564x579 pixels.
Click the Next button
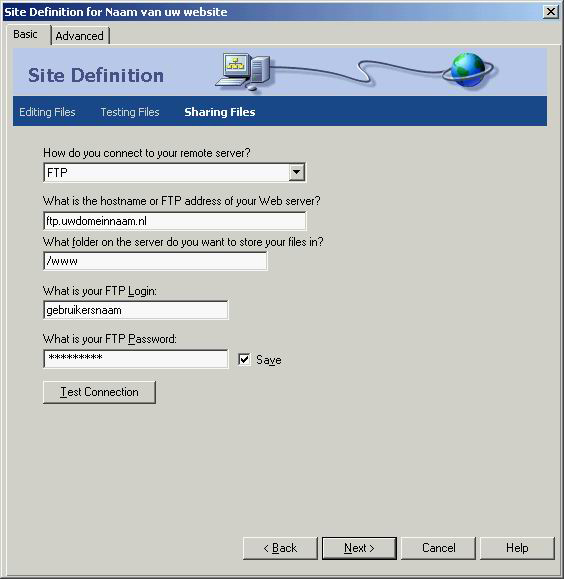[359, 548]
